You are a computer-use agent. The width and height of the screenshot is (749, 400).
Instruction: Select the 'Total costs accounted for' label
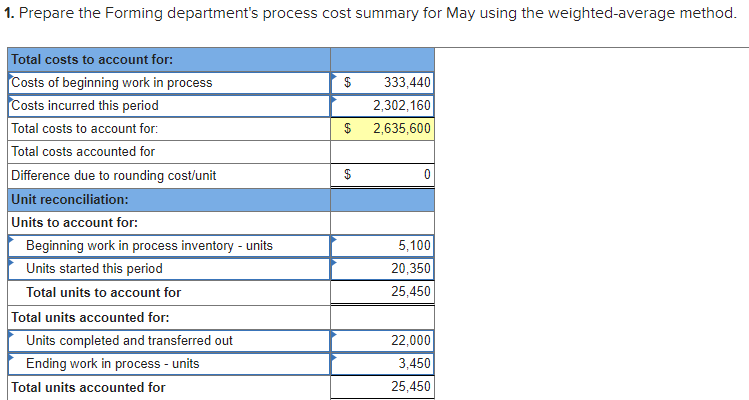point(83,151)
